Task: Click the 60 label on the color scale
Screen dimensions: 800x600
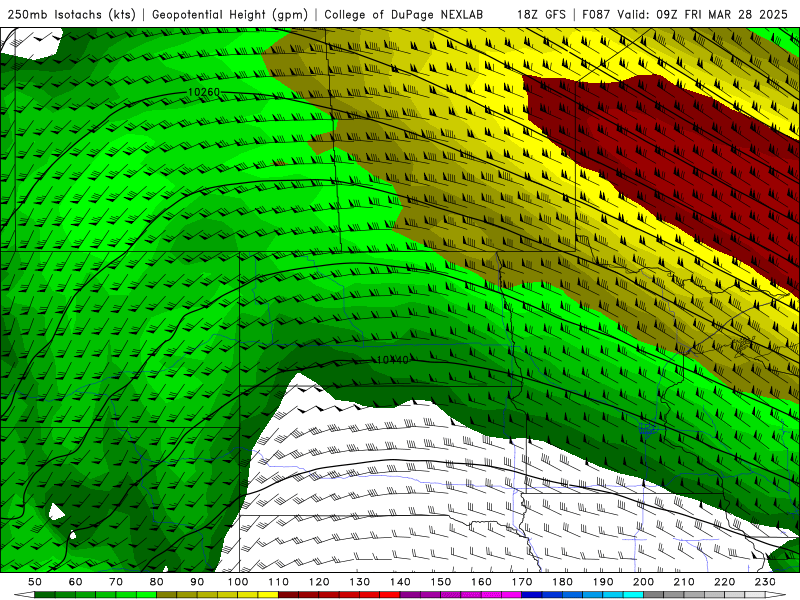Action: (x=75, y=582)
